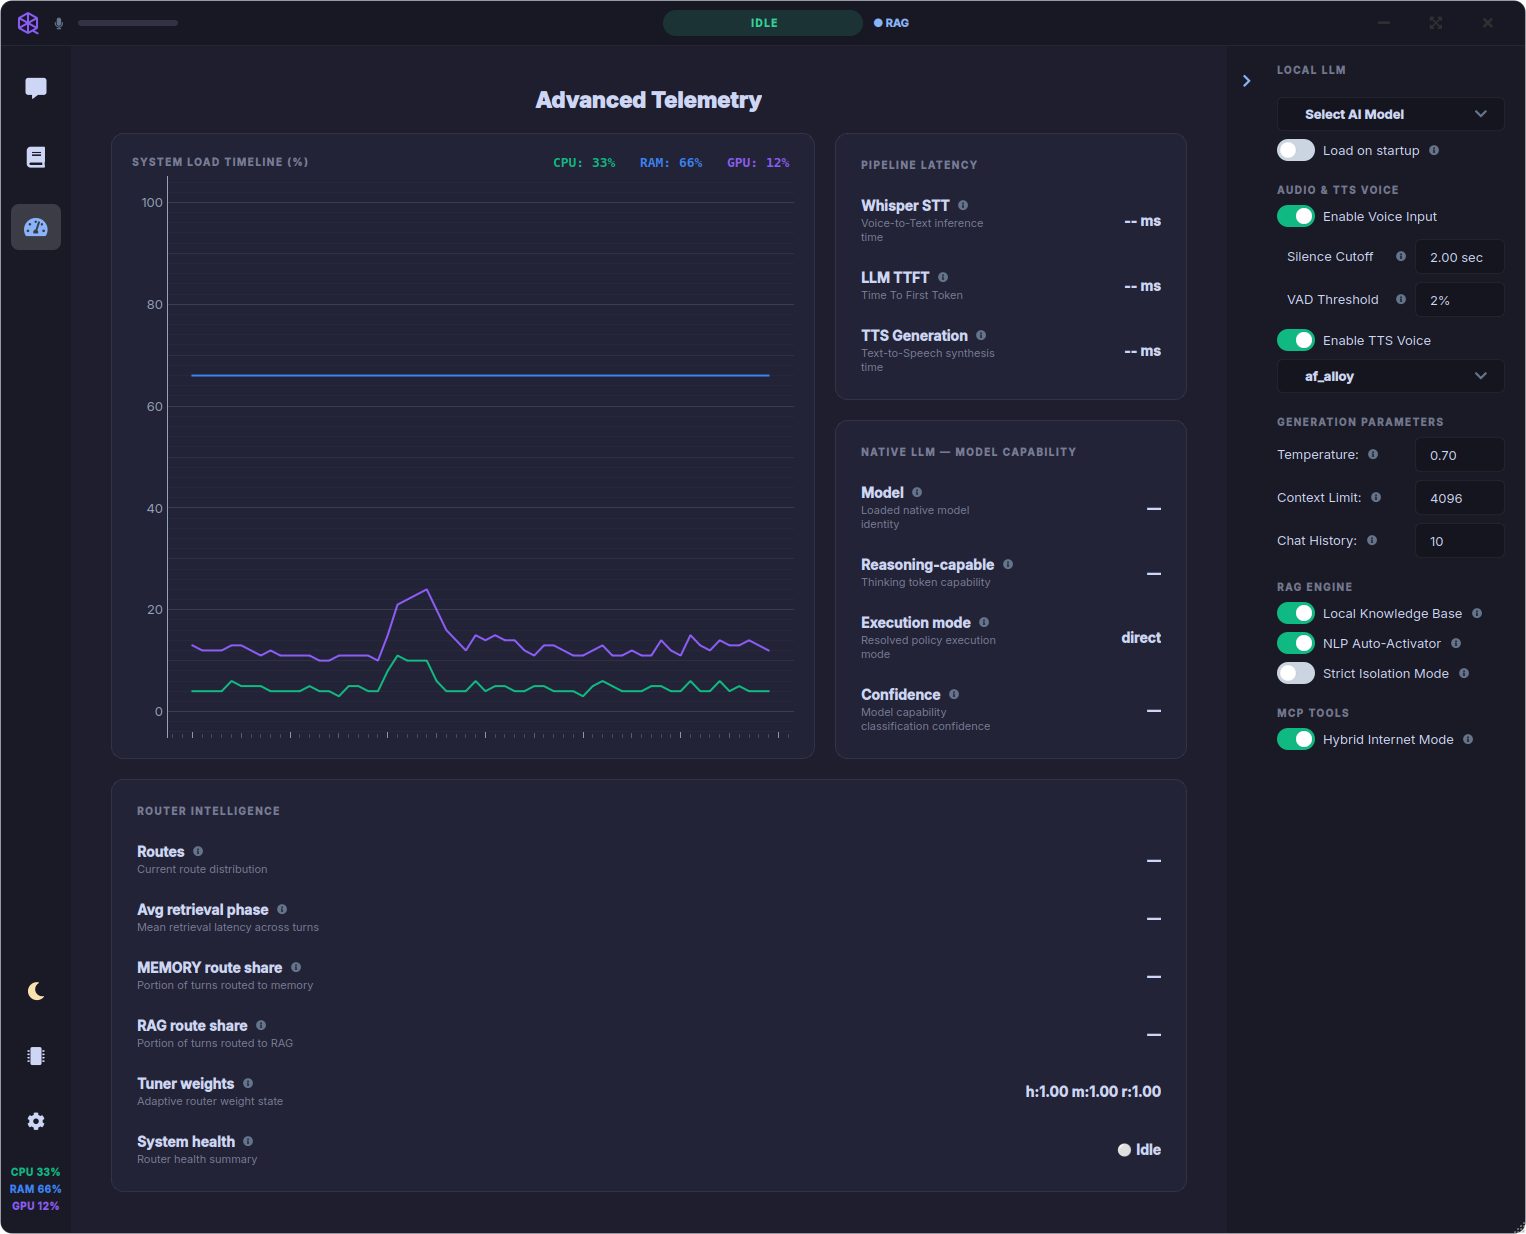Open the hardware chip icon
This screenshot has width=1526, height=1234.
pos(36,1056)
